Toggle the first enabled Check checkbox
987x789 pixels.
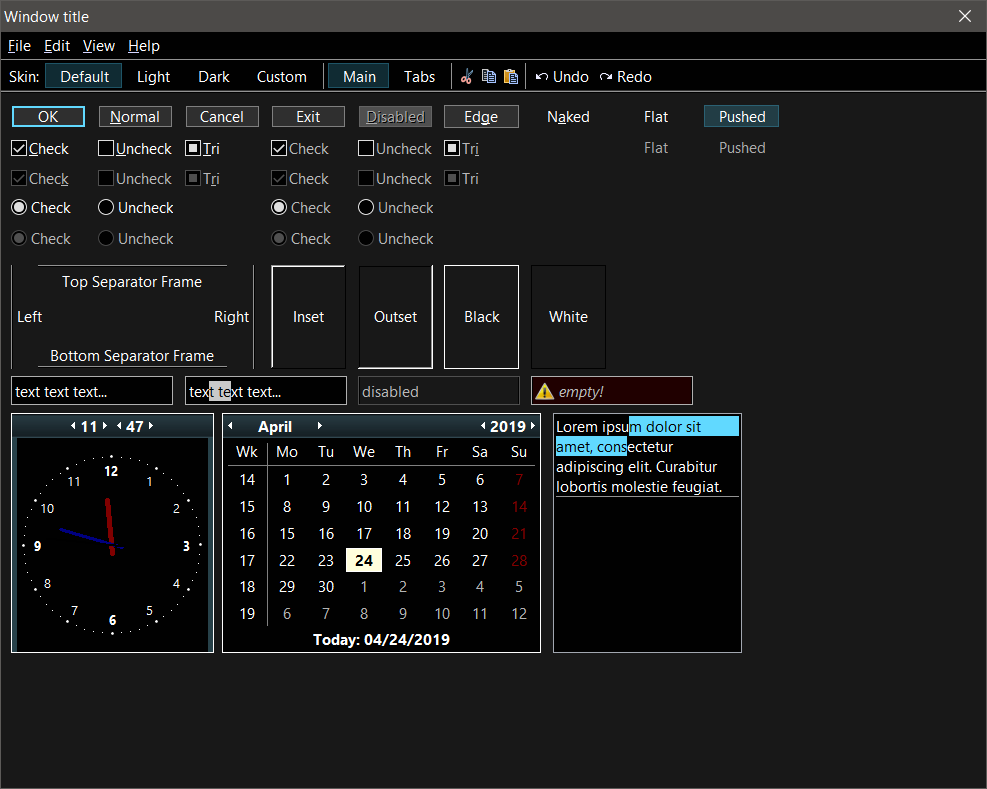point(19,149)
